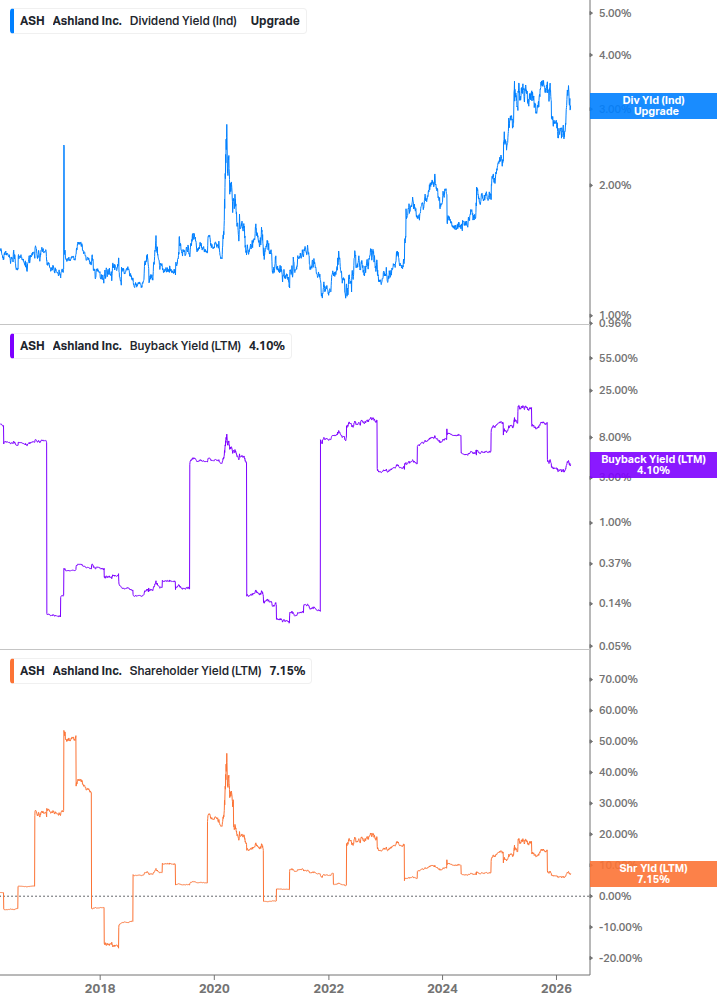Click the purple Buyback Yield series color bar

tap(12, 346)
